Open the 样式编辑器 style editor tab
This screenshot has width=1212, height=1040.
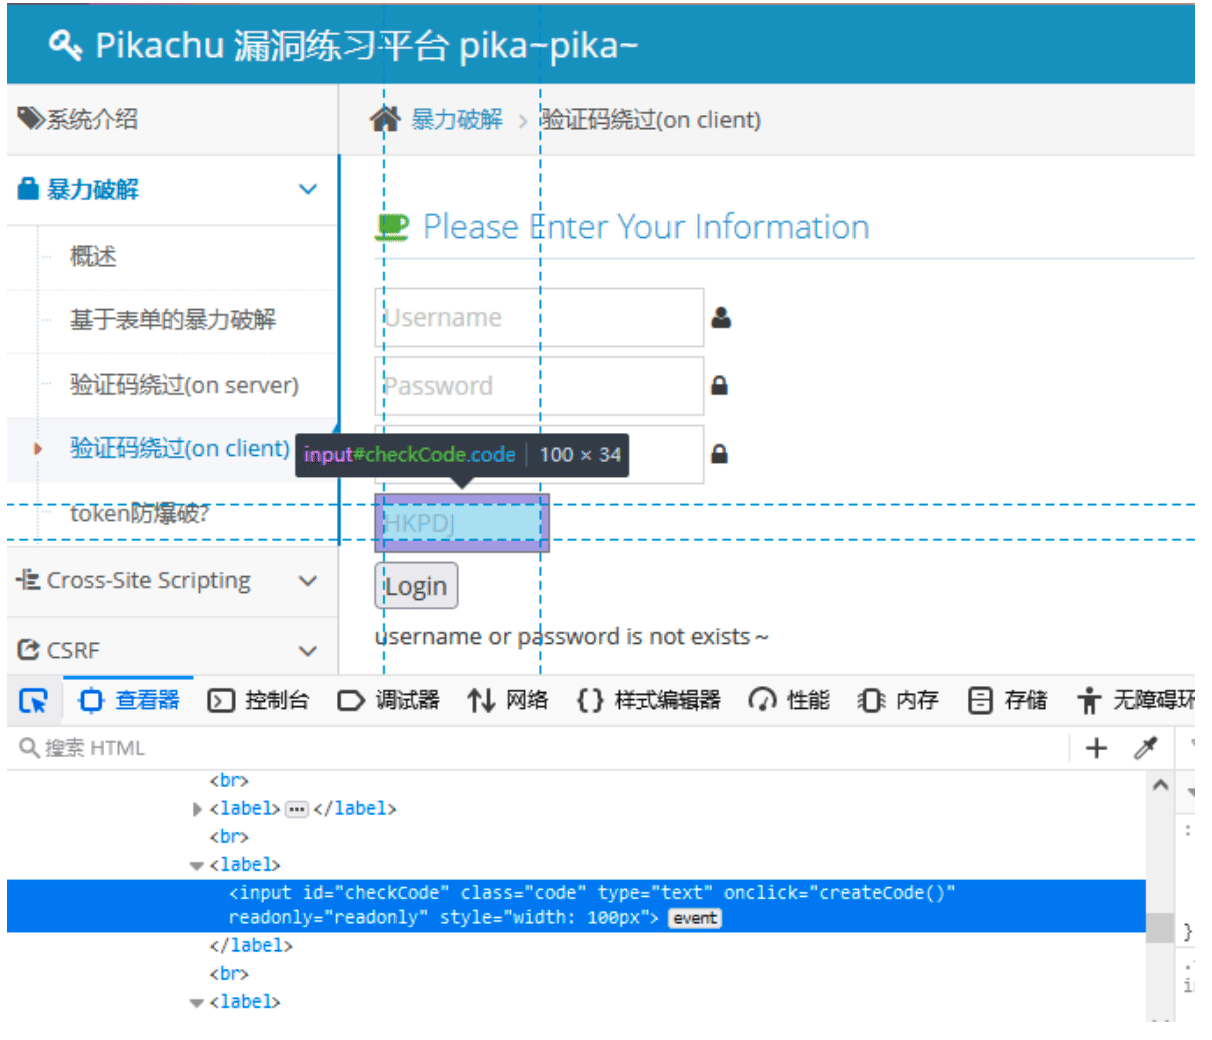[x=649, y=700]
